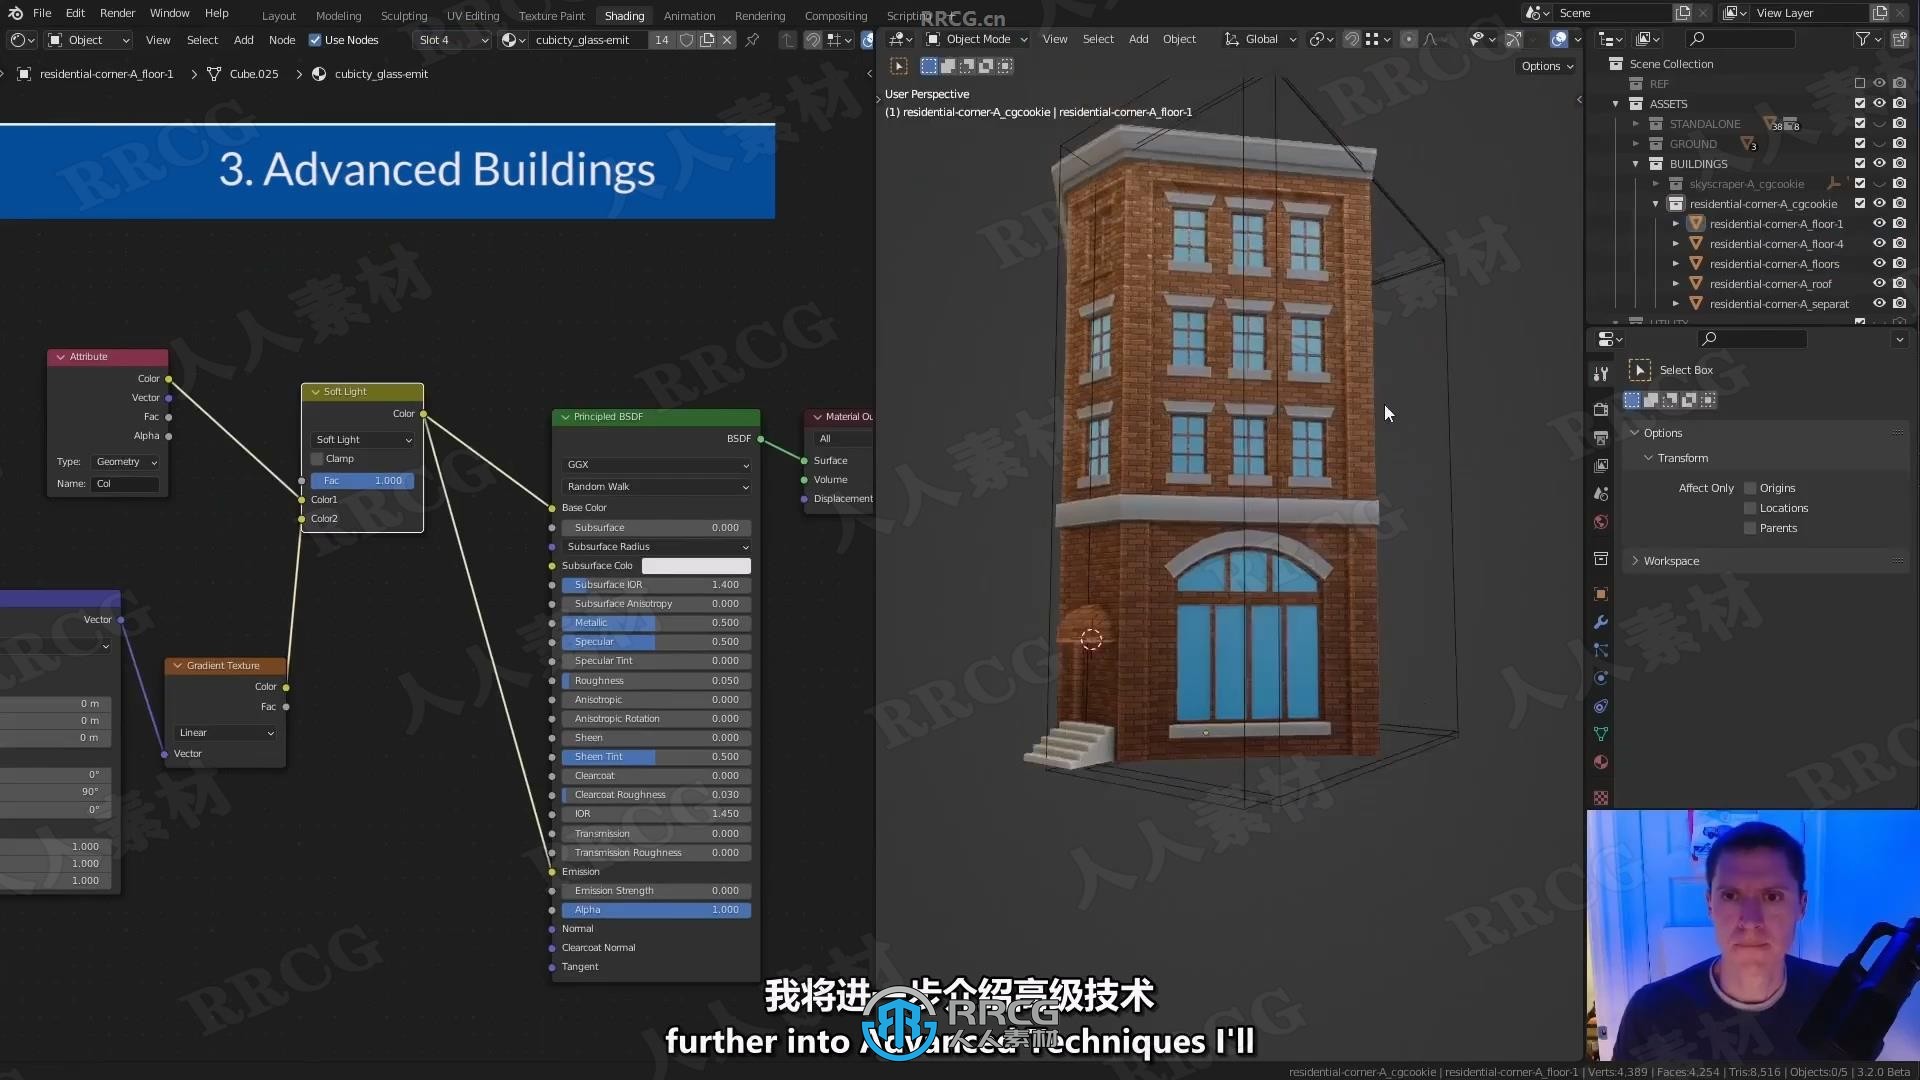This screenshot has width=1920, height=1080.
Task: Open the Object Constraints tab
Action: click(x=1601, y=706)
